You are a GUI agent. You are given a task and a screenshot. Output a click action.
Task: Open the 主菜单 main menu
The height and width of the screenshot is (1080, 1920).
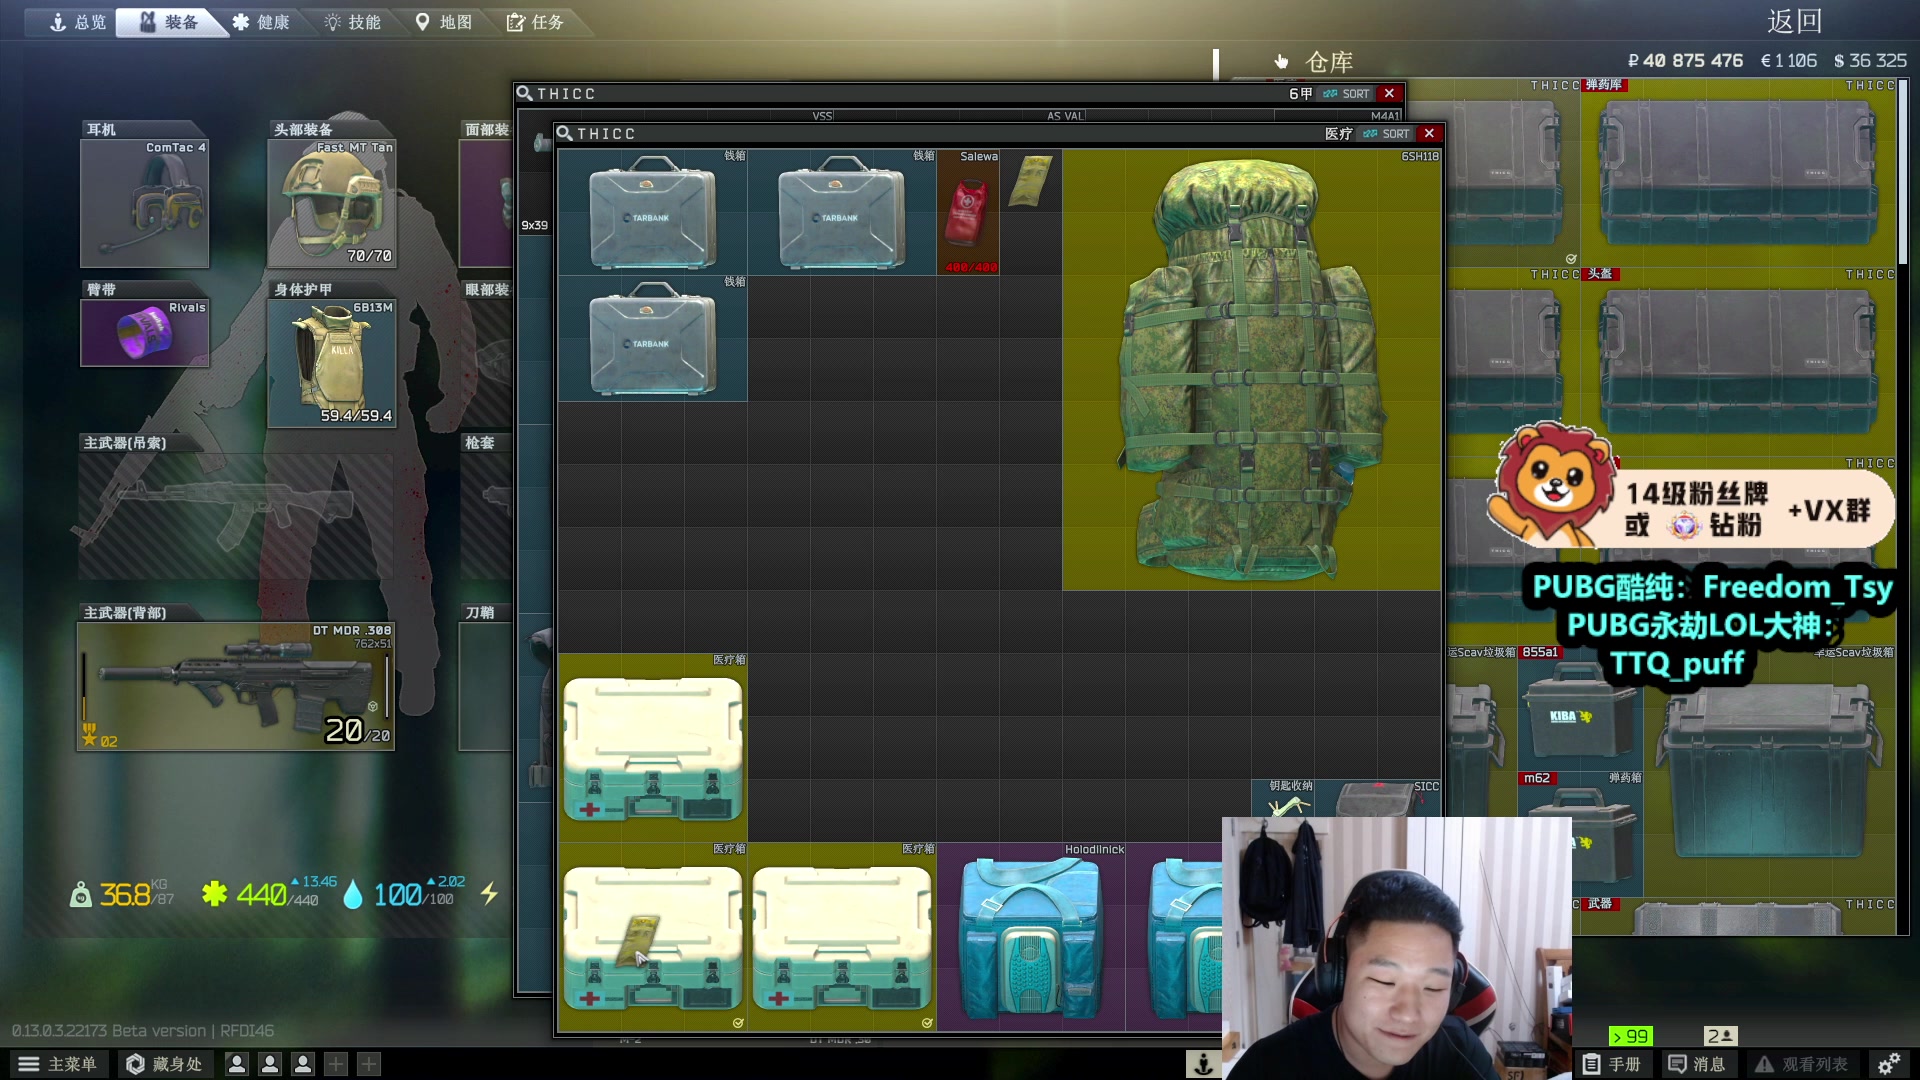58,1064
